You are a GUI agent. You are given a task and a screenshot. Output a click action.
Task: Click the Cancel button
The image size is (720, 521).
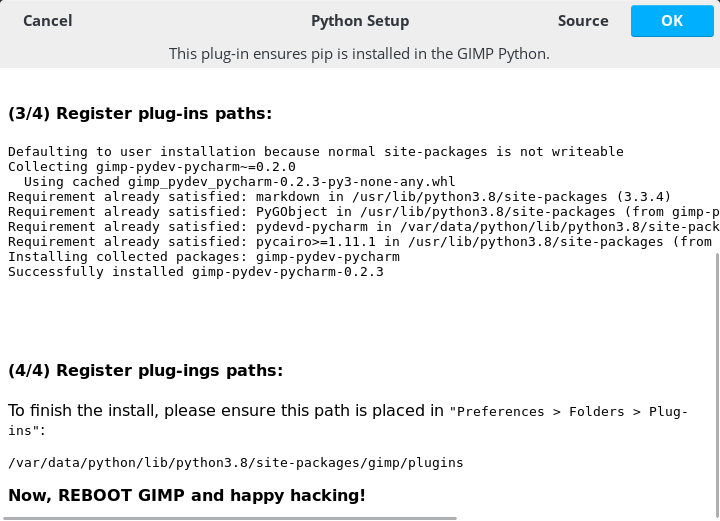point(47,21)
